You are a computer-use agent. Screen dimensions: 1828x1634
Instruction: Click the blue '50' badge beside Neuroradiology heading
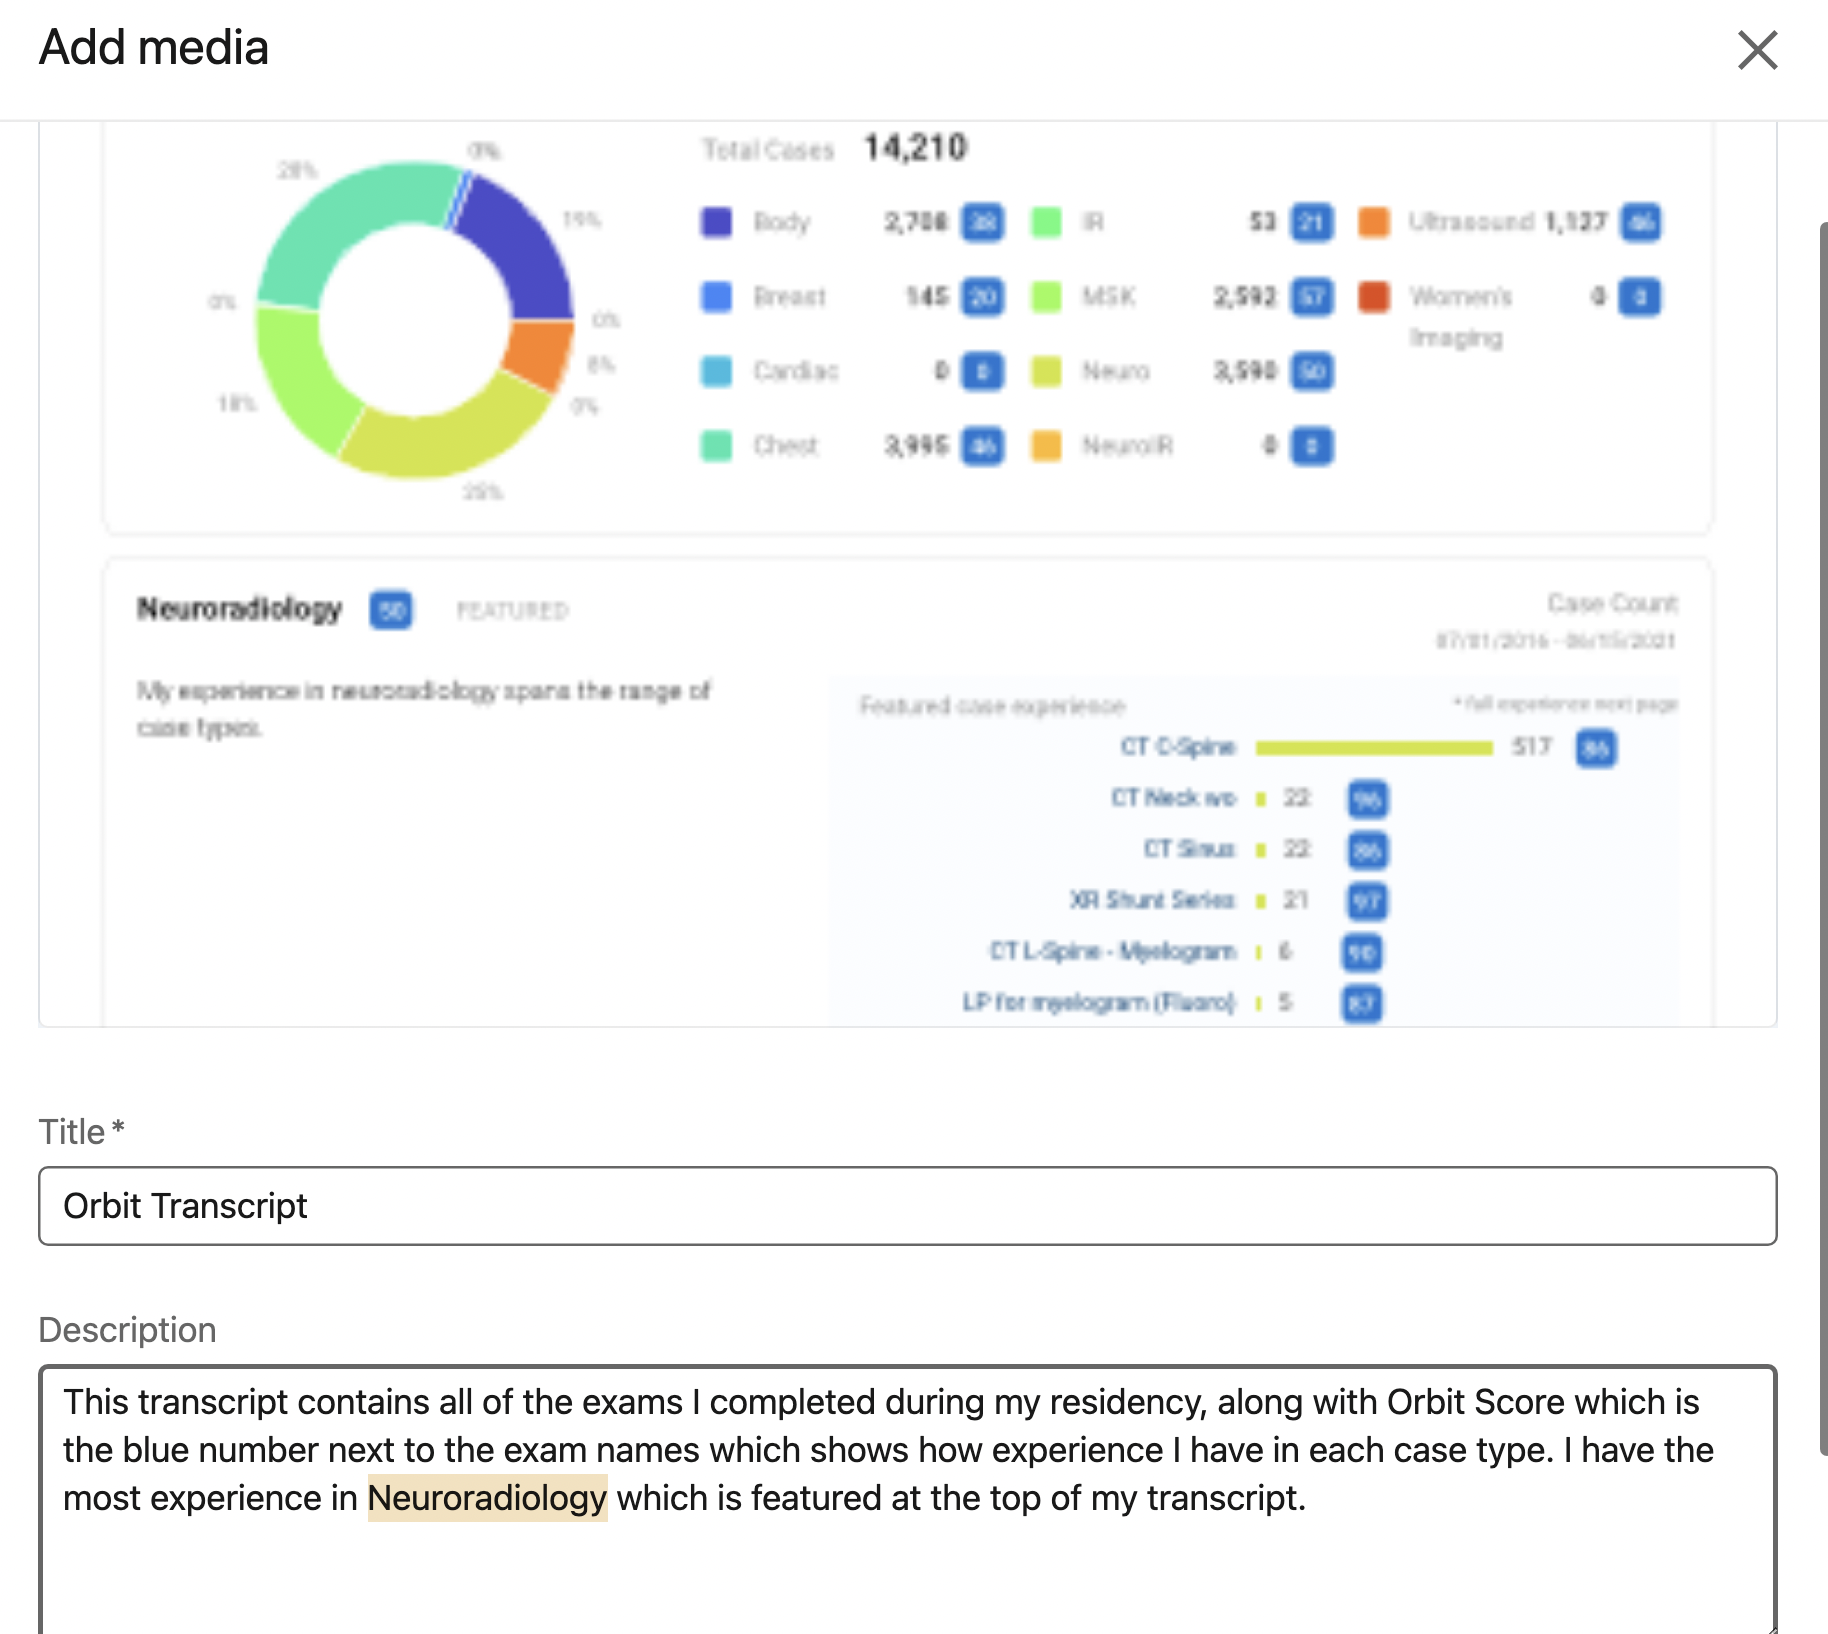point(391,610)
